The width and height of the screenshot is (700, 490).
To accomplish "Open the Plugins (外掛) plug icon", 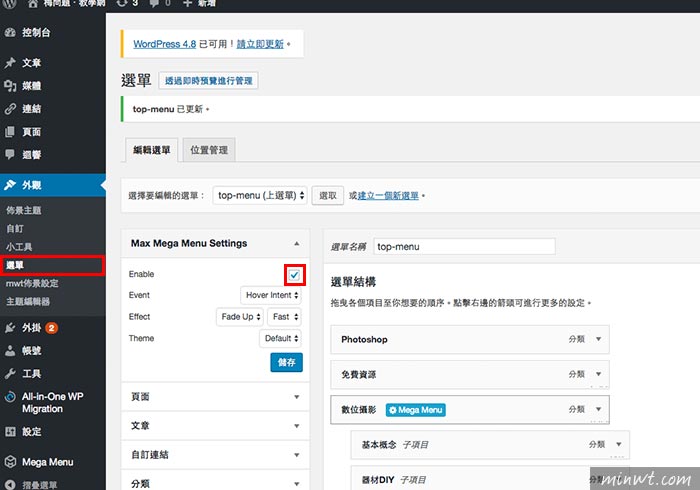I will click(x=10, y=328).
